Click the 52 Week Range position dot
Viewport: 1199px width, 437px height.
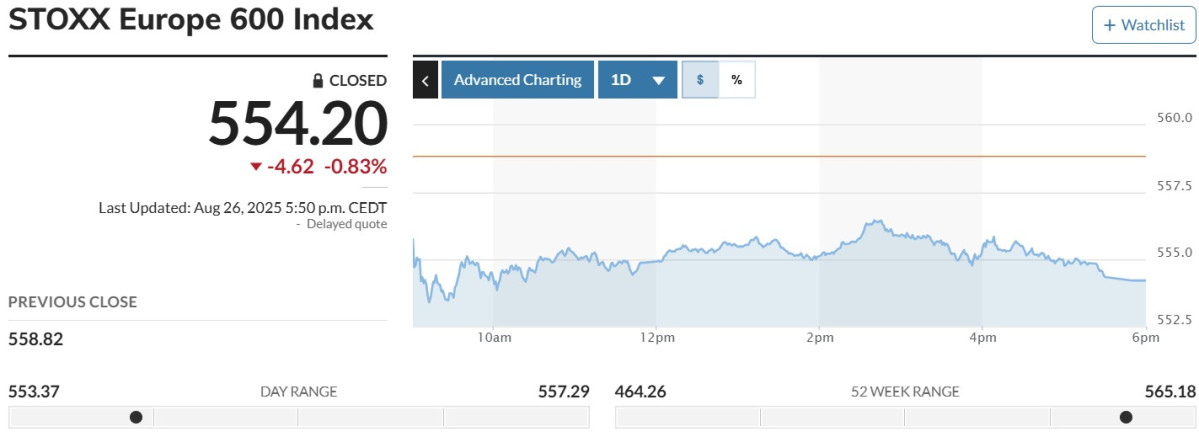click(x=1126, y=417)
